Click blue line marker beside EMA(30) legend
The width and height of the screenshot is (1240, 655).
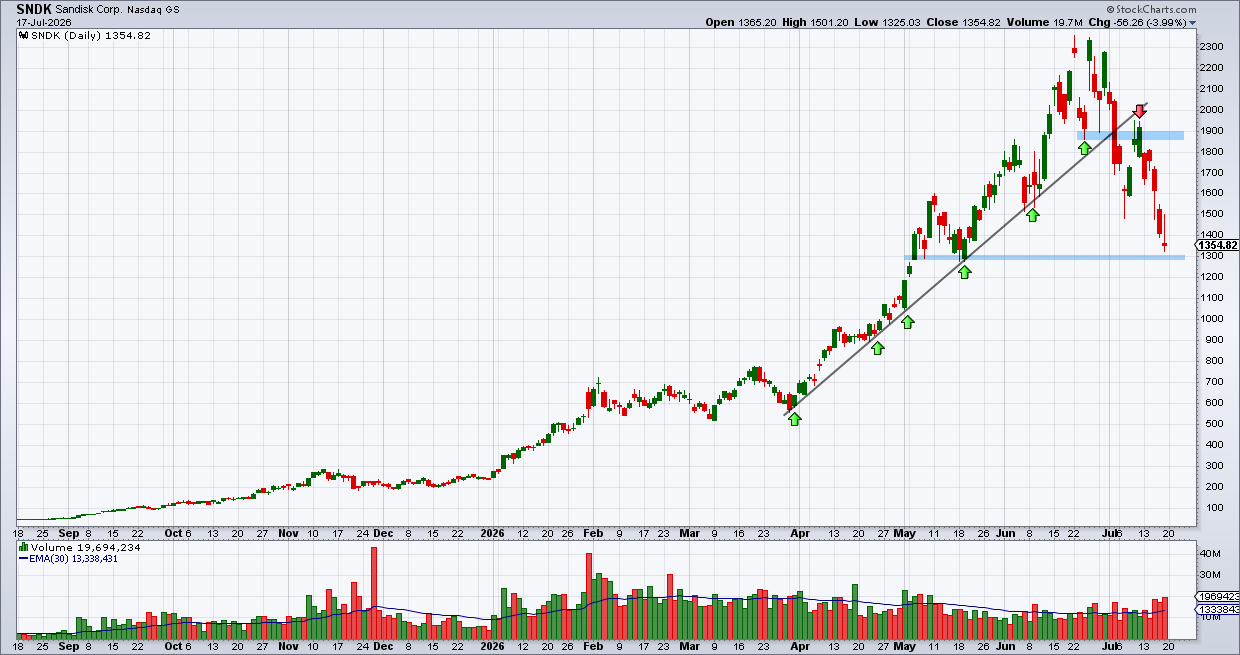coord(23,559)
